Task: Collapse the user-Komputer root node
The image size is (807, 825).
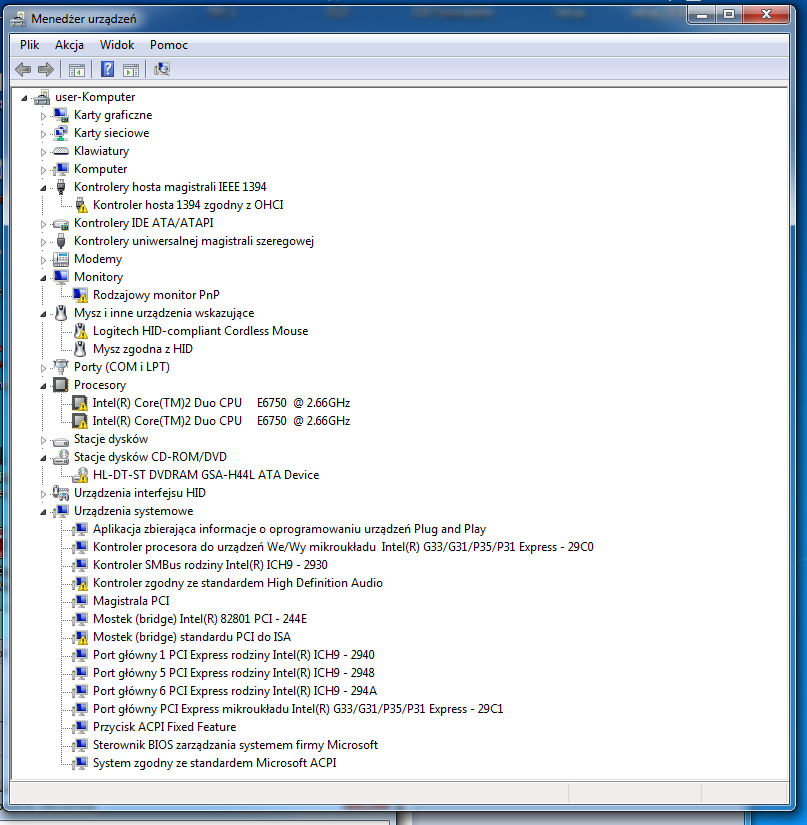Action: coord(24,98)
